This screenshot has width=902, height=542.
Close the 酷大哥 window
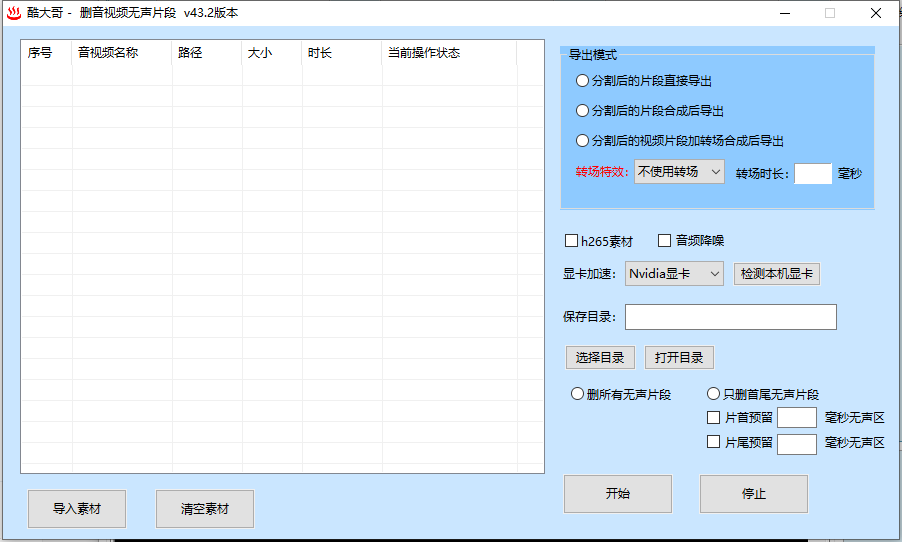pos(876,13)
